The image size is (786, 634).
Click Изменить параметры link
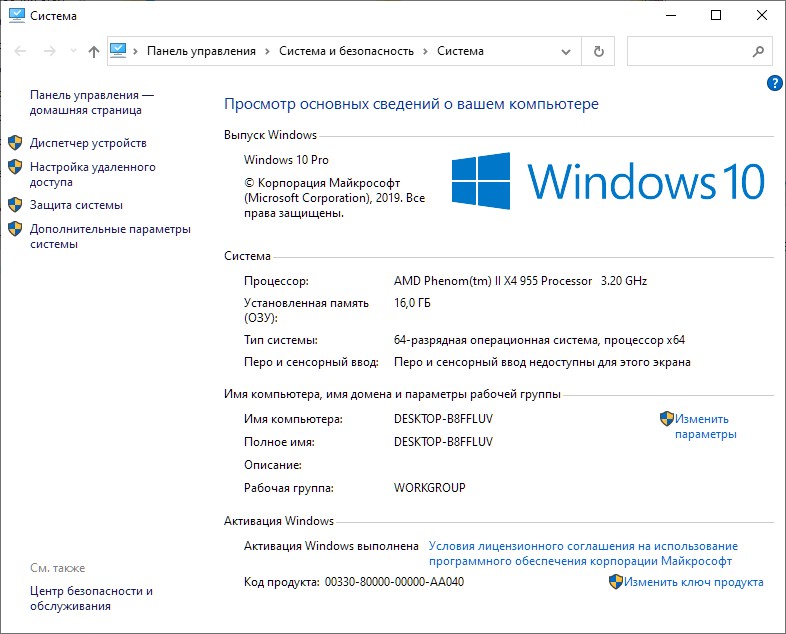point(706,427)
